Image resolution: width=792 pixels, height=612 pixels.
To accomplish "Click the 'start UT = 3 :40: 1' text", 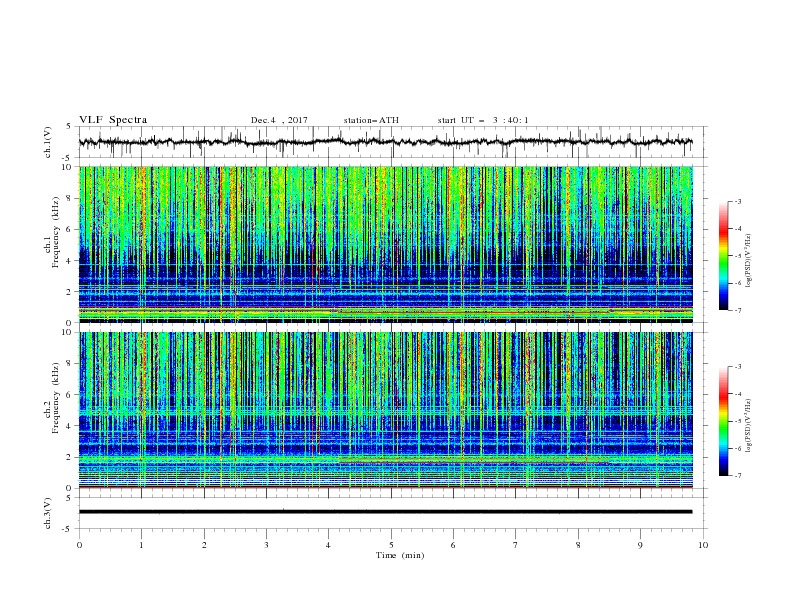I will coord(483,120).
